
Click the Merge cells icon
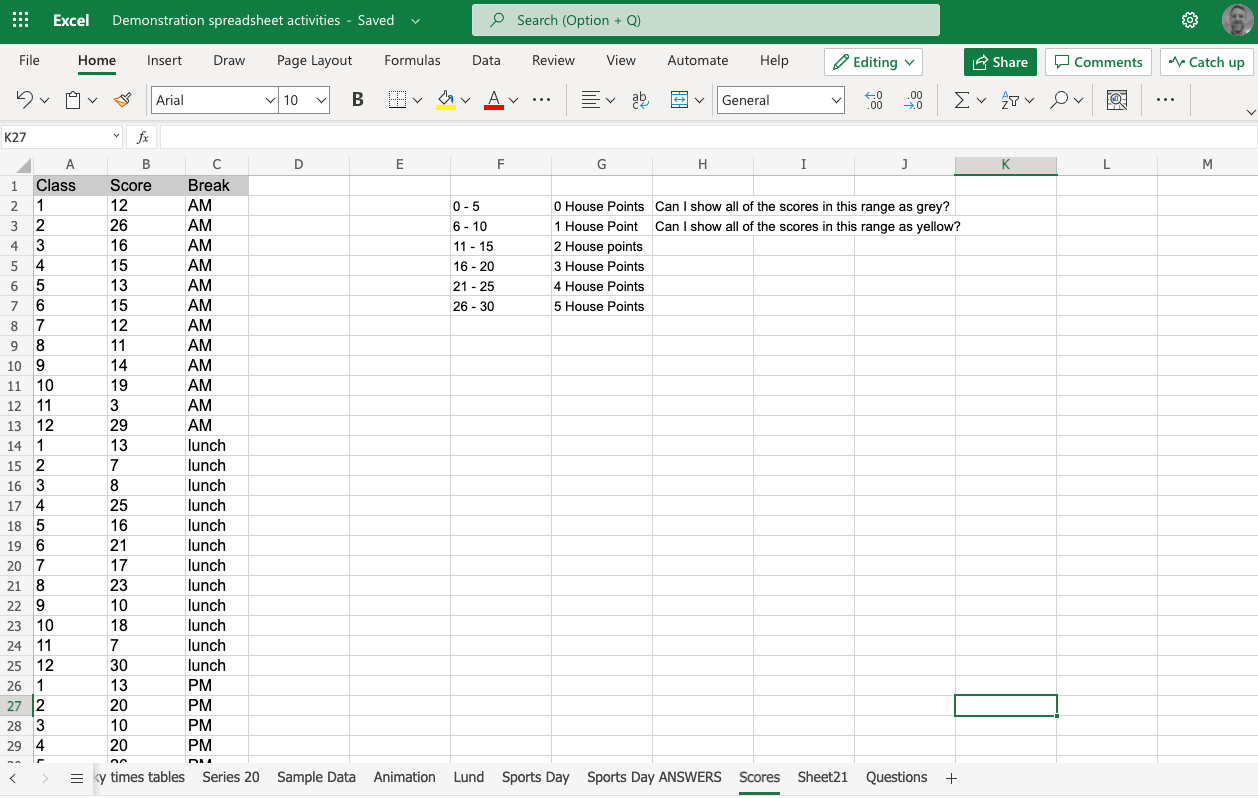pyautogui.click(x=680, y=100)
